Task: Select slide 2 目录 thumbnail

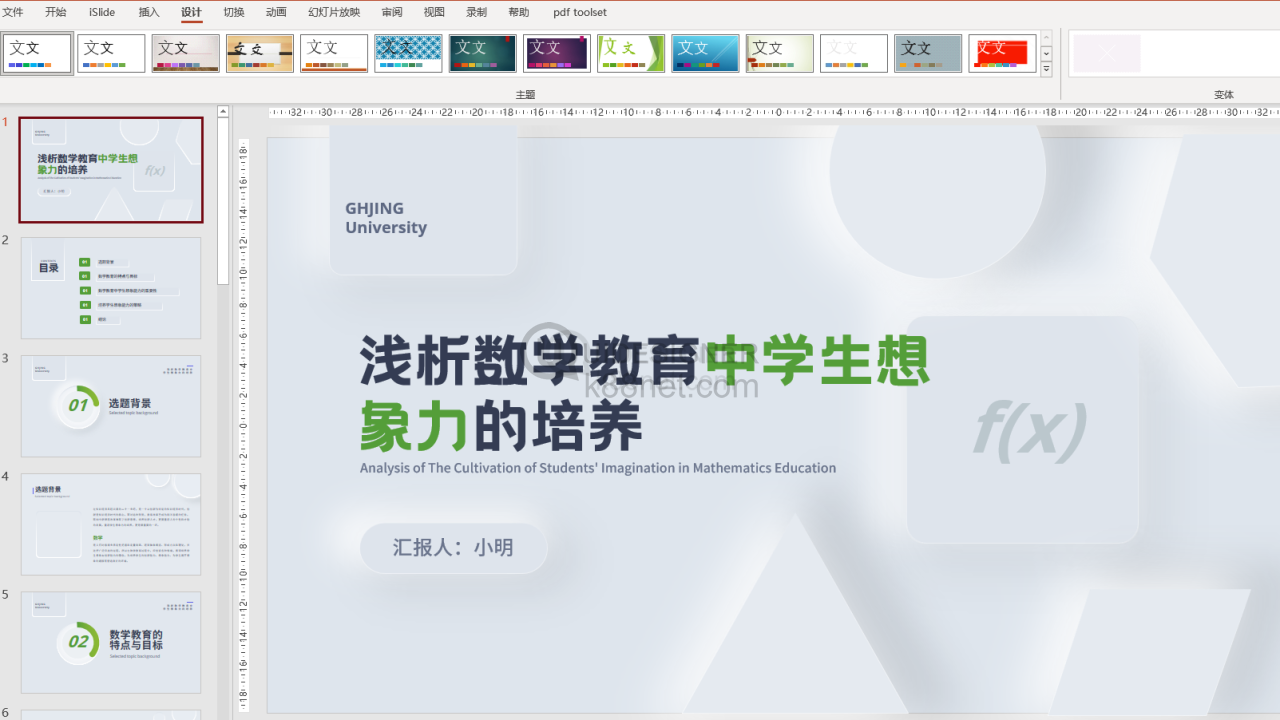Action: coord(111,288)
